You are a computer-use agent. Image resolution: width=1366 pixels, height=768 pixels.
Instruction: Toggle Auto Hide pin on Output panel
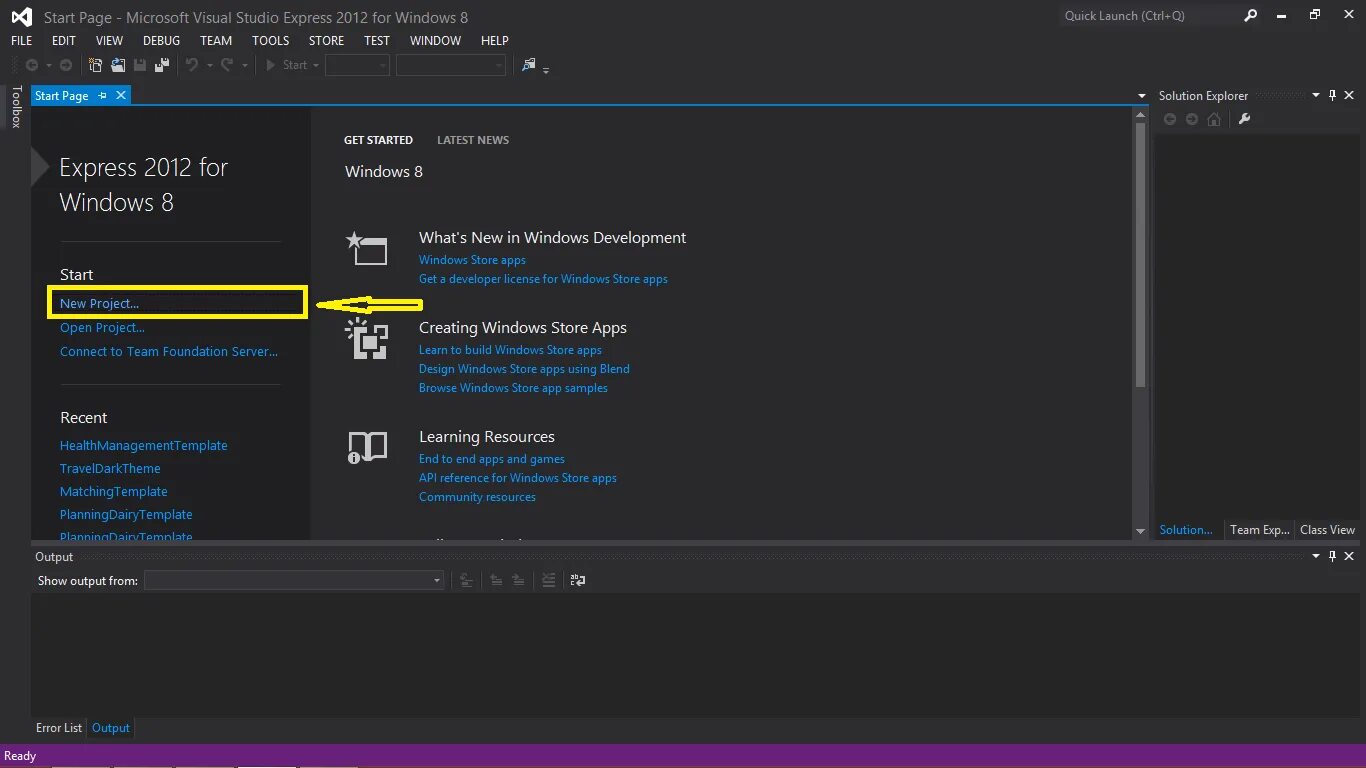tap(1332, 556)
